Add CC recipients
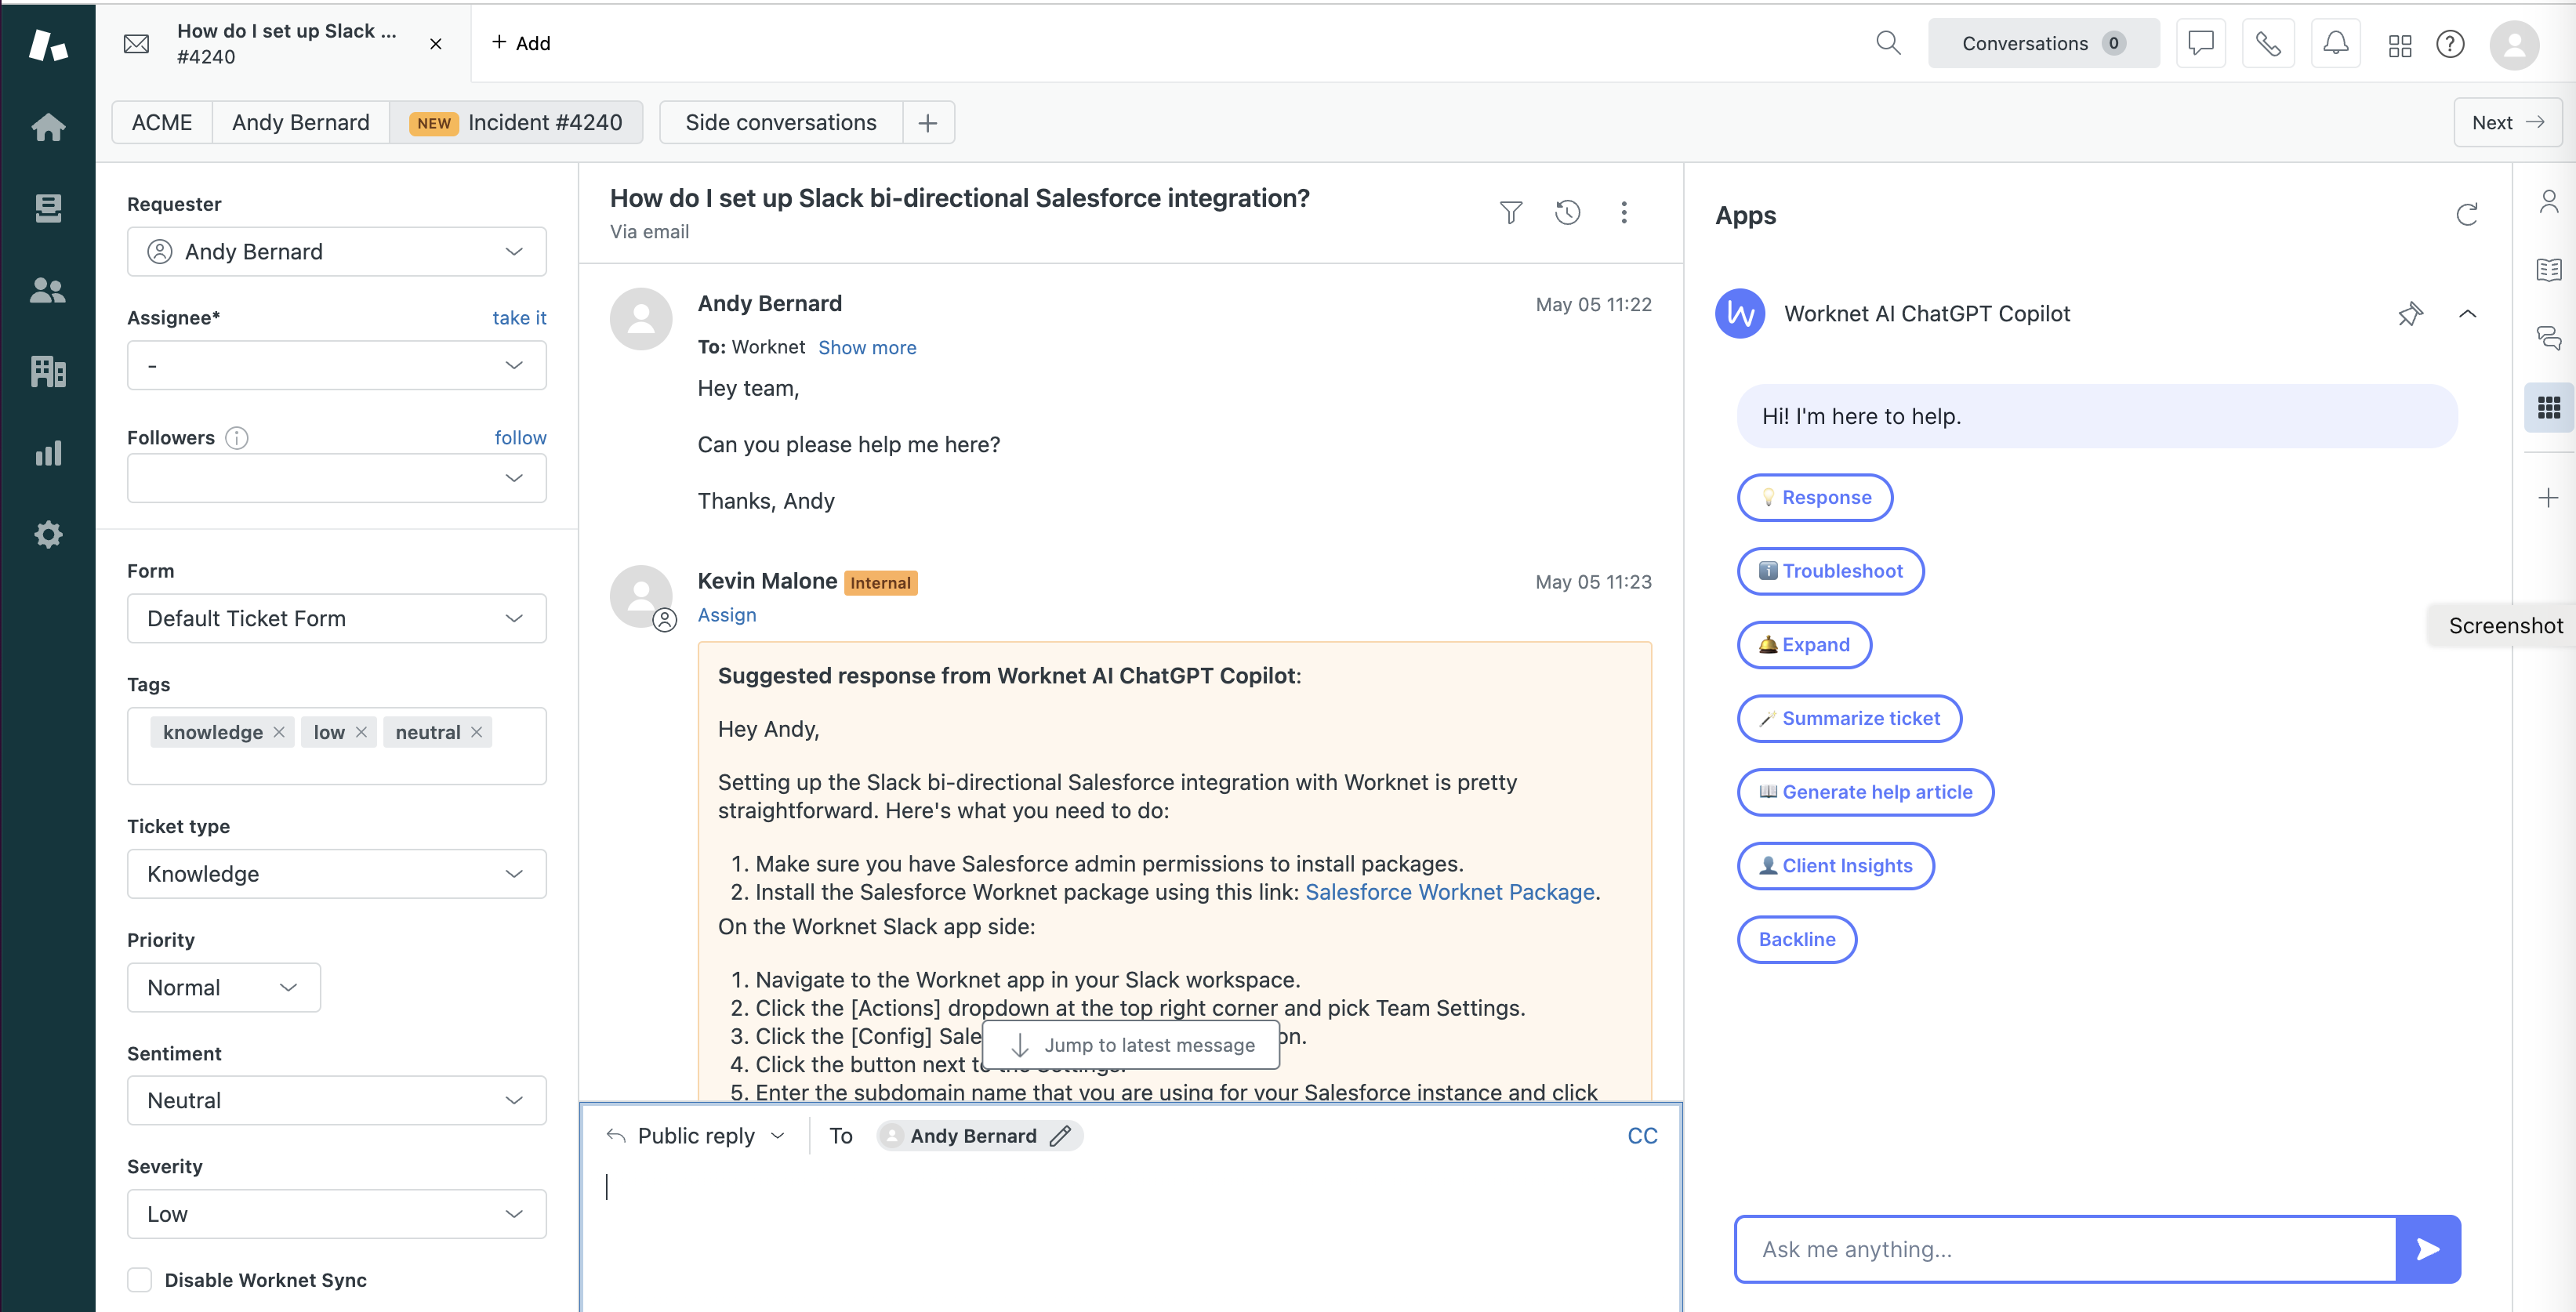 (1642, 1136)
